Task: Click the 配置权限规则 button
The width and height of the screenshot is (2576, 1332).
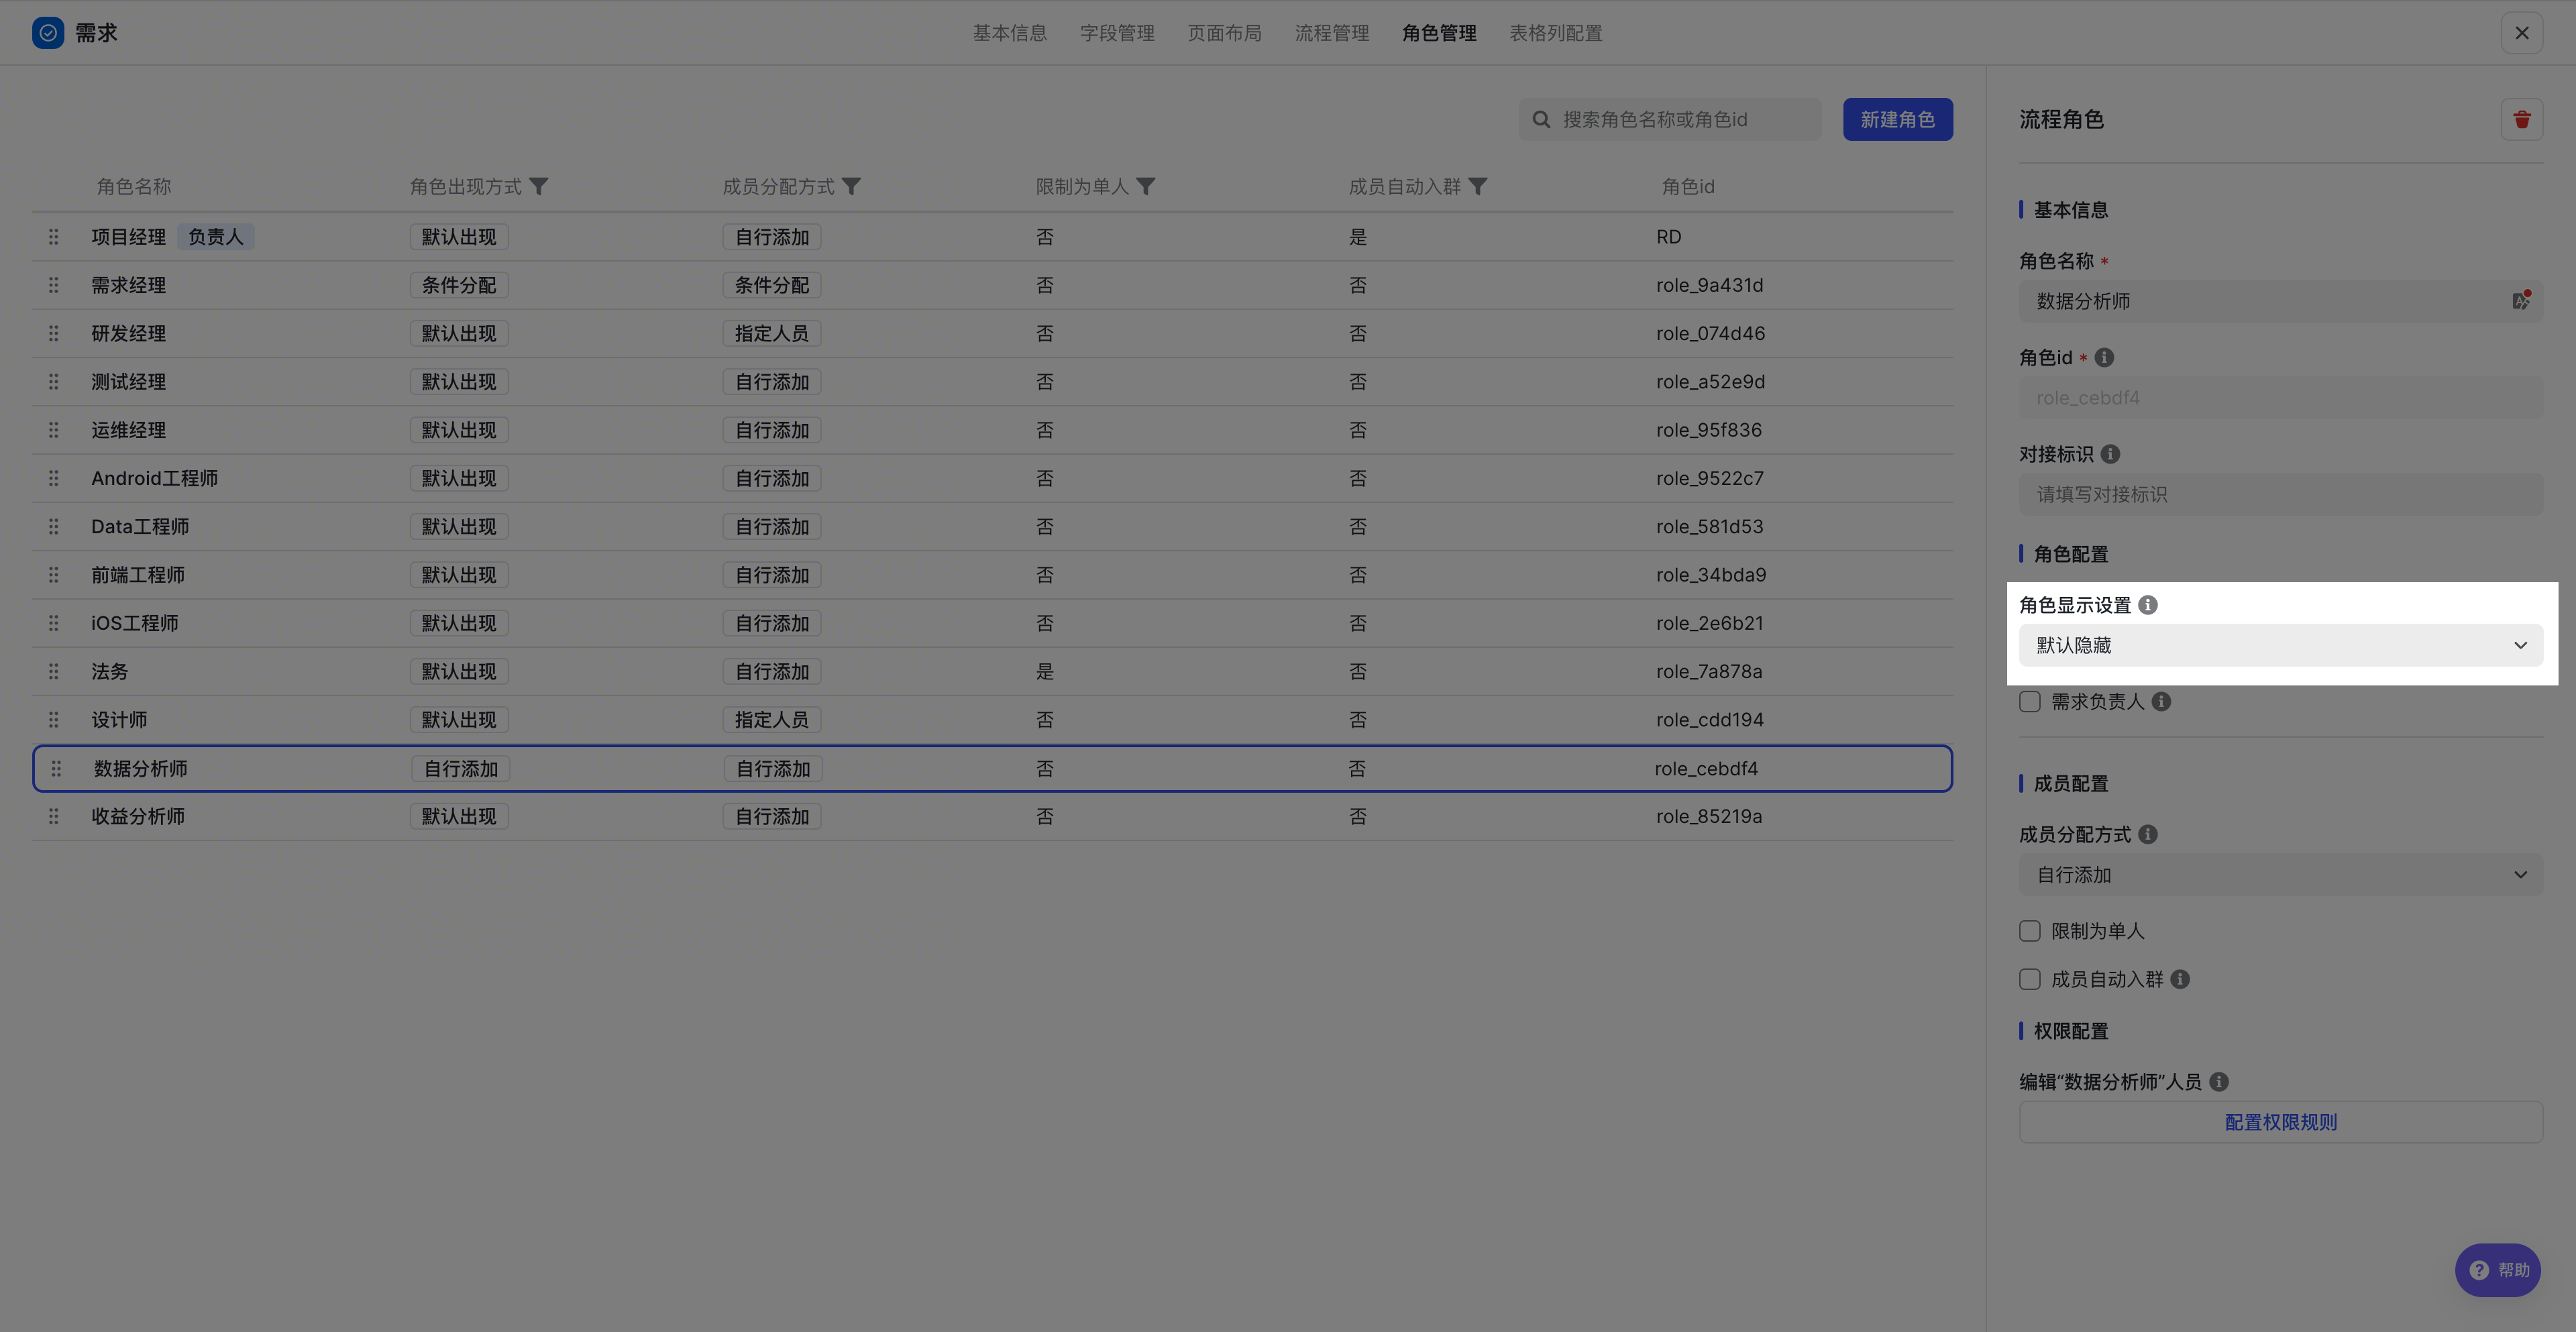Action: coord(2281,1123)
